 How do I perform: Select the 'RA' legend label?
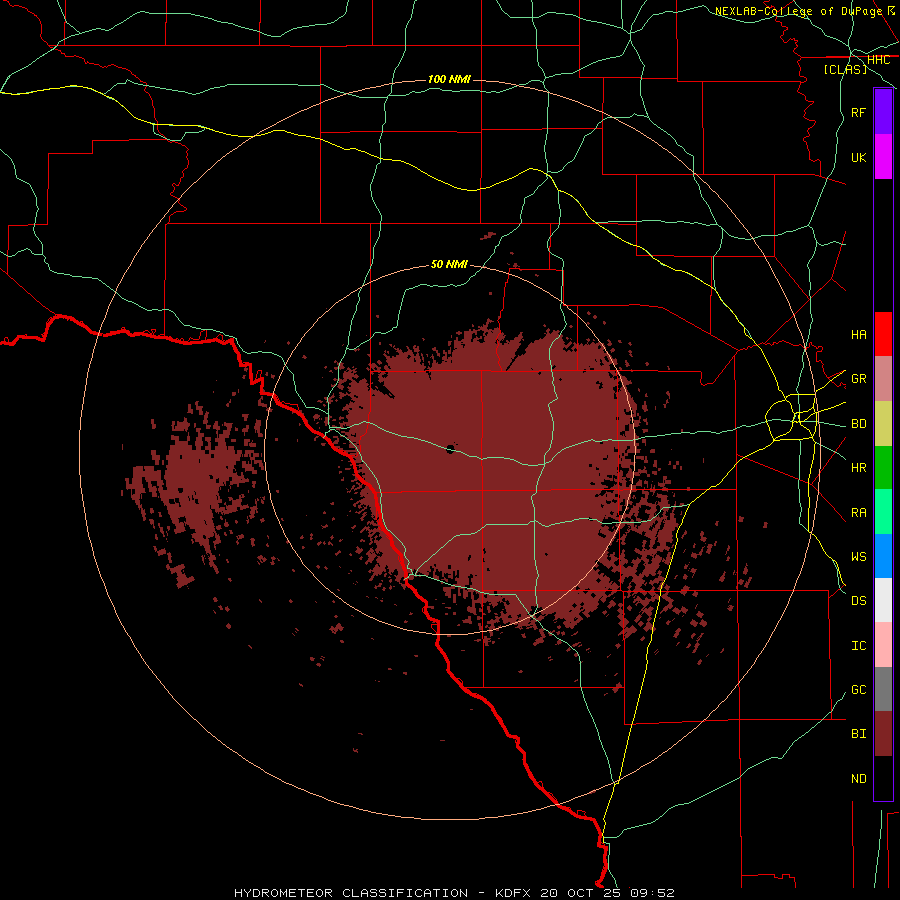click(858, 513)
